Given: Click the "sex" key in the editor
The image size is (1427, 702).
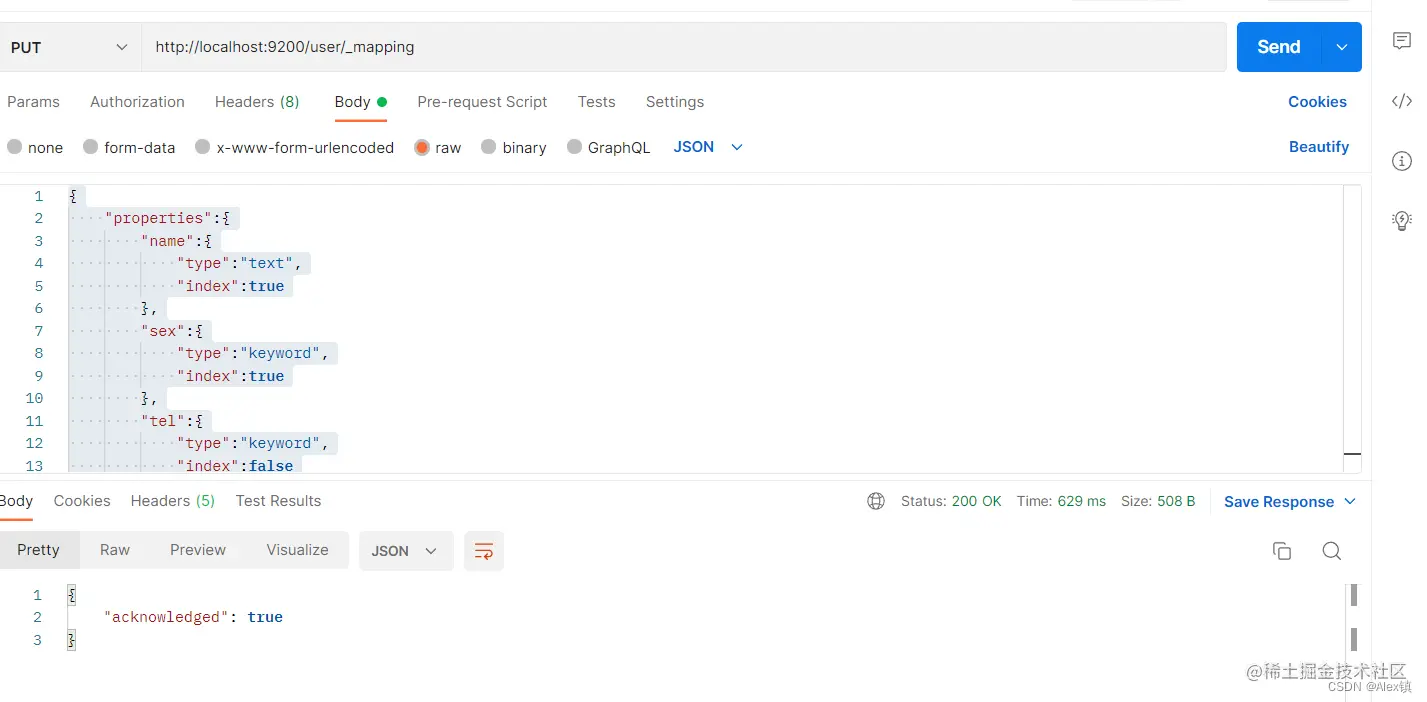Looking at the screenshot, I should [x=163, y=331].
